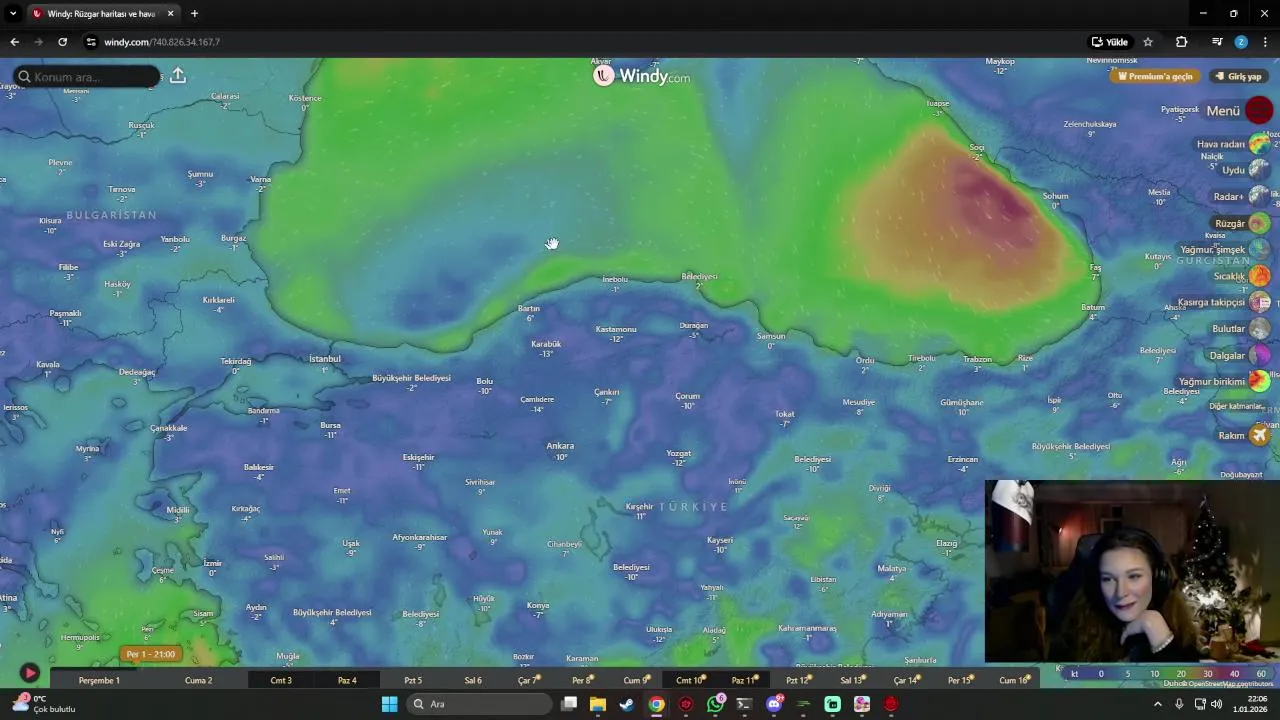Close the Windy browser tab
This screenshot has width=1280, height=720.
170,14
